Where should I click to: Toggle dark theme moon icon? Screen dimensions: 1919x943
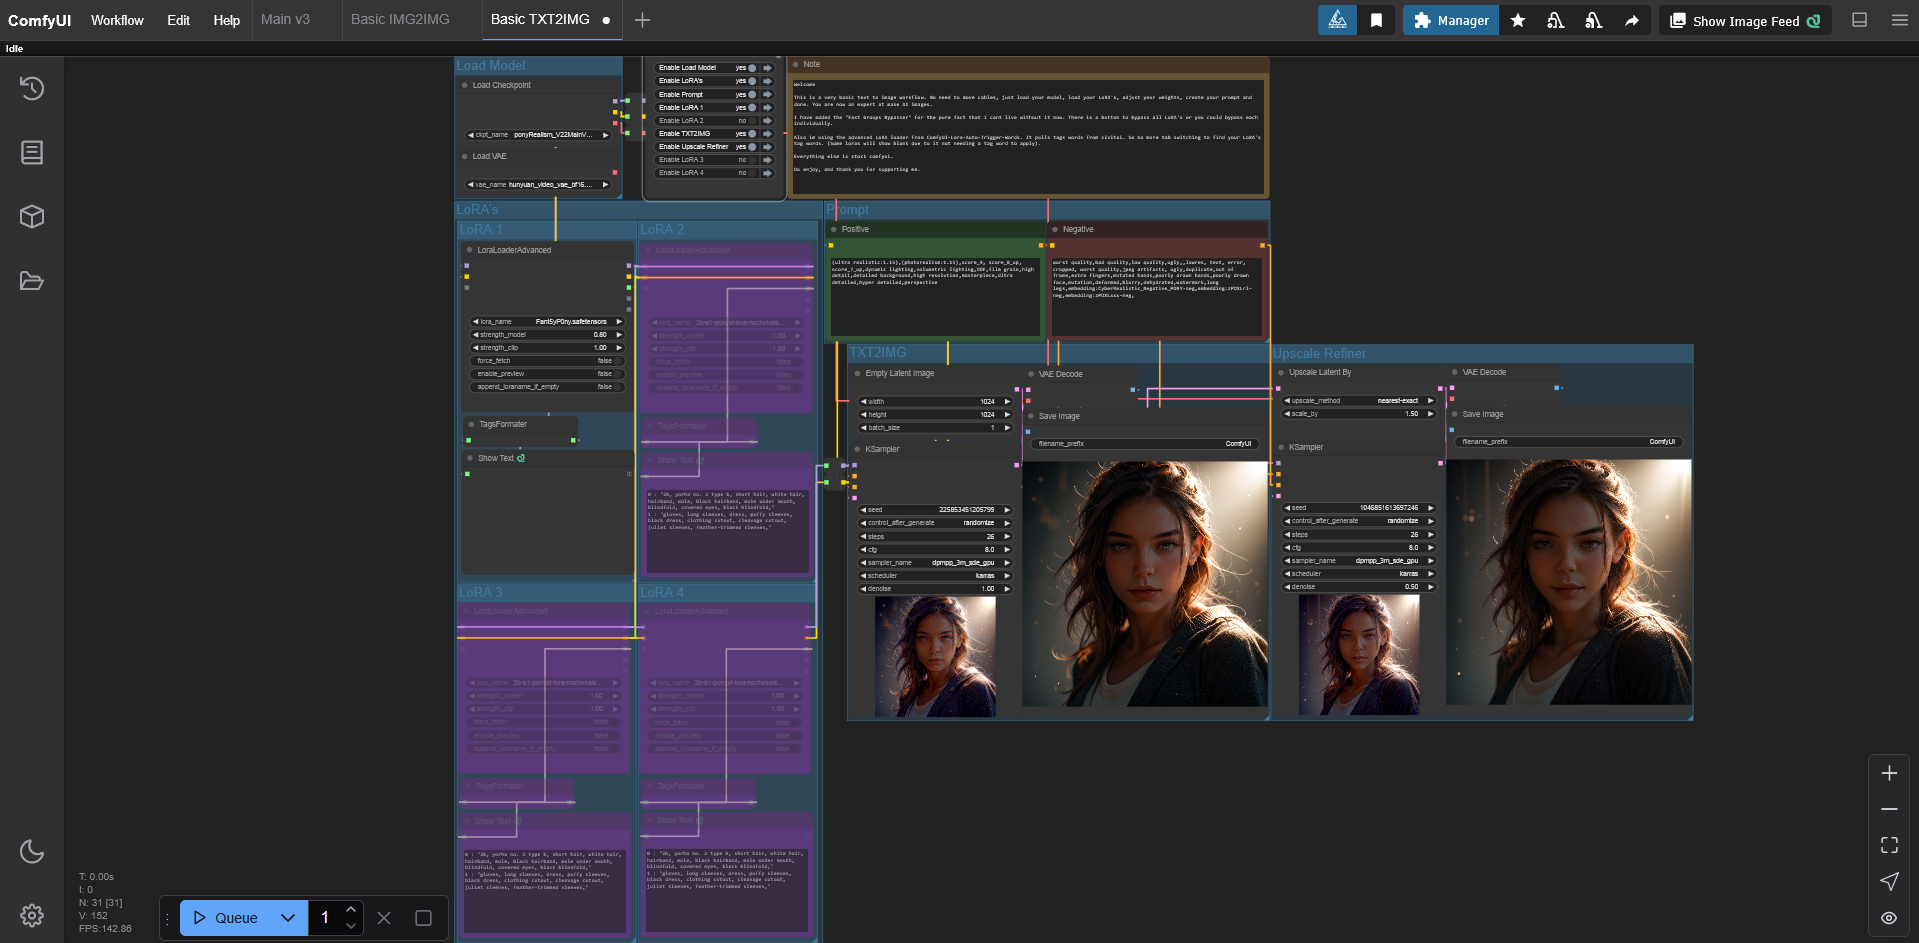(32, 851)
